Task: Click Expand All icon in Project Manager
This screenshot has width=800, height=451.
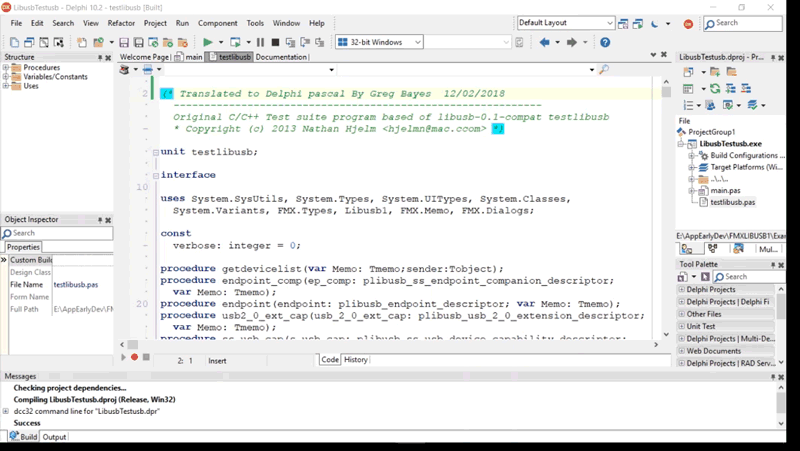Action: click(x=731, y=88)
